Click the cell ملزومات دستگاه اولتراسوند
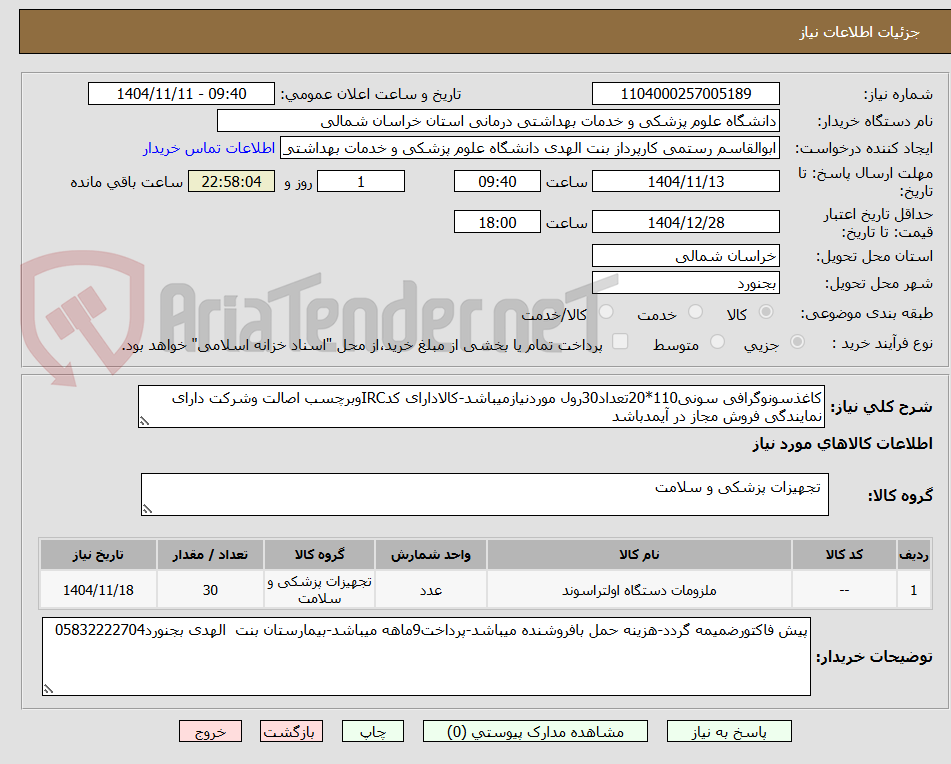The height and width of the screenshot is (764, 951). 639,590
